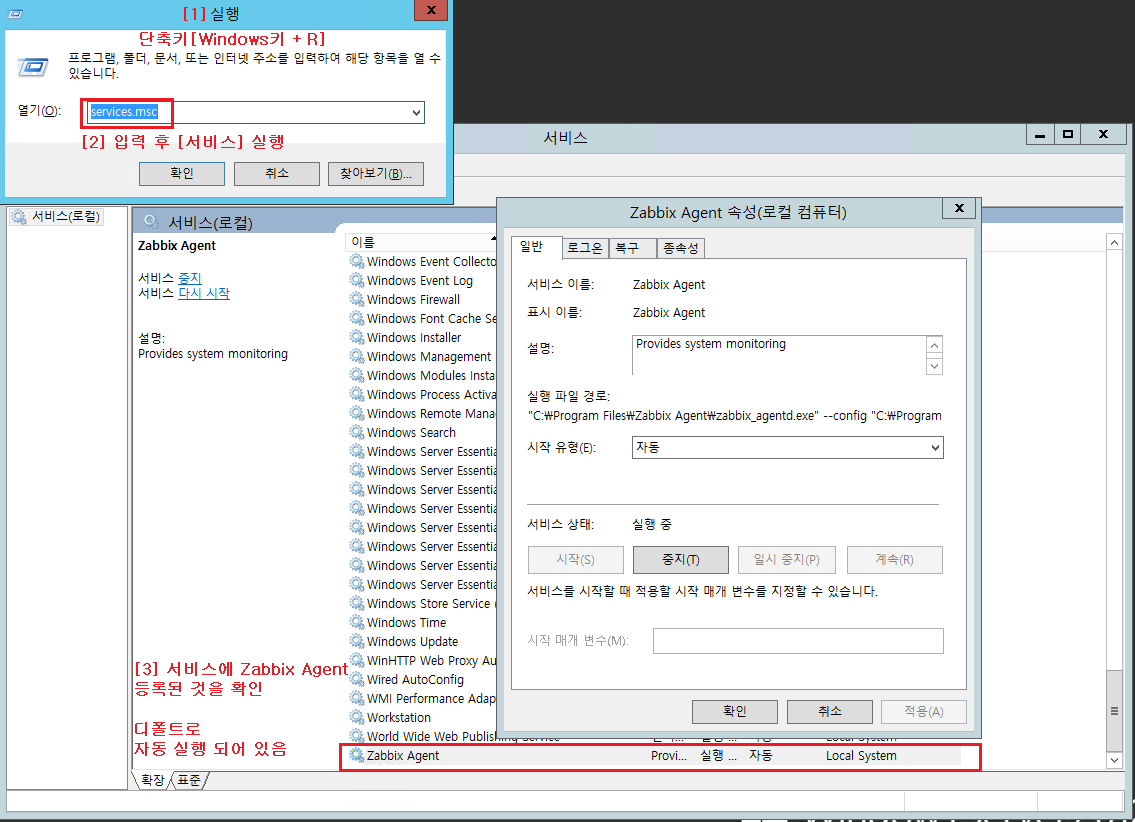Screen dimensions: 1135x822
Task: Click gear icon beside Windows Remote Management
Action: point(357,413)
